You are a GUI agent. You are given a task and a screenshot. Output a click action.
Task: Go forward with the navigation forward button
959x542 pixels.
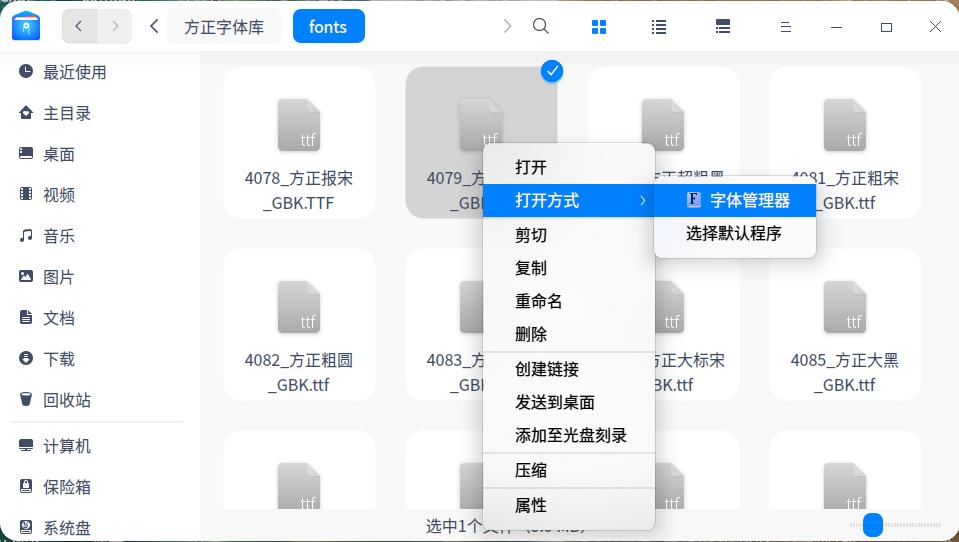coord(114,26)
